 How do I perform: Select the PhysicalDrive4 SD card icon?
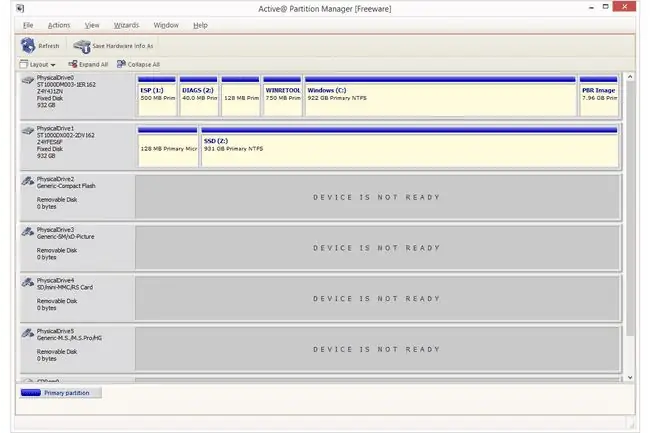pyautogui.click(x=28, y=283)
